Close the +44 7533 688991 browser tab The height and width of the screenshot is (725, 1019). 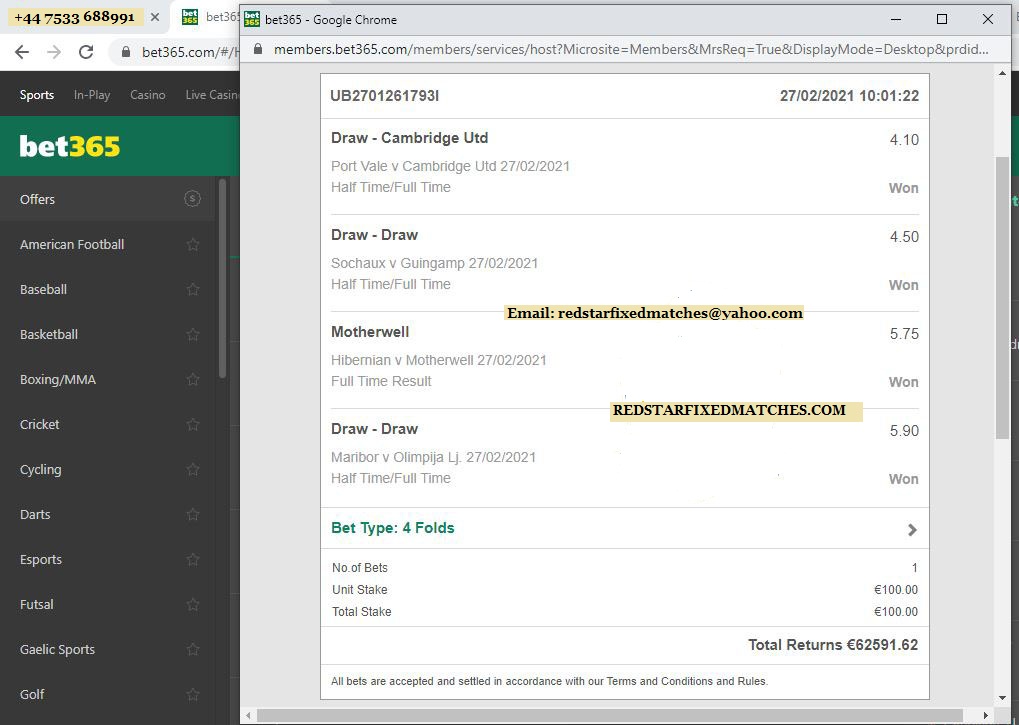[155, 17]
